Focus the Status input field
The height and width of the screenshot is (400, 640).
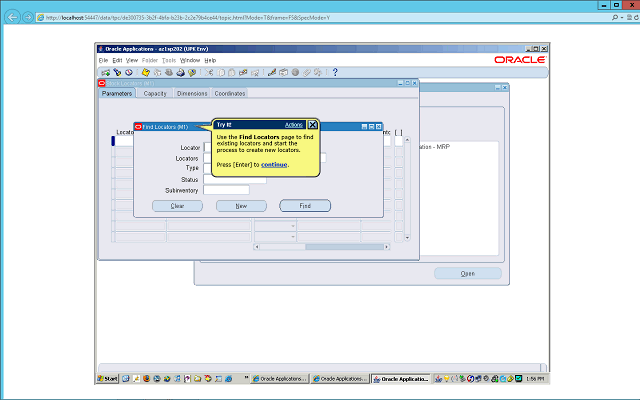[x=235, y=179]
